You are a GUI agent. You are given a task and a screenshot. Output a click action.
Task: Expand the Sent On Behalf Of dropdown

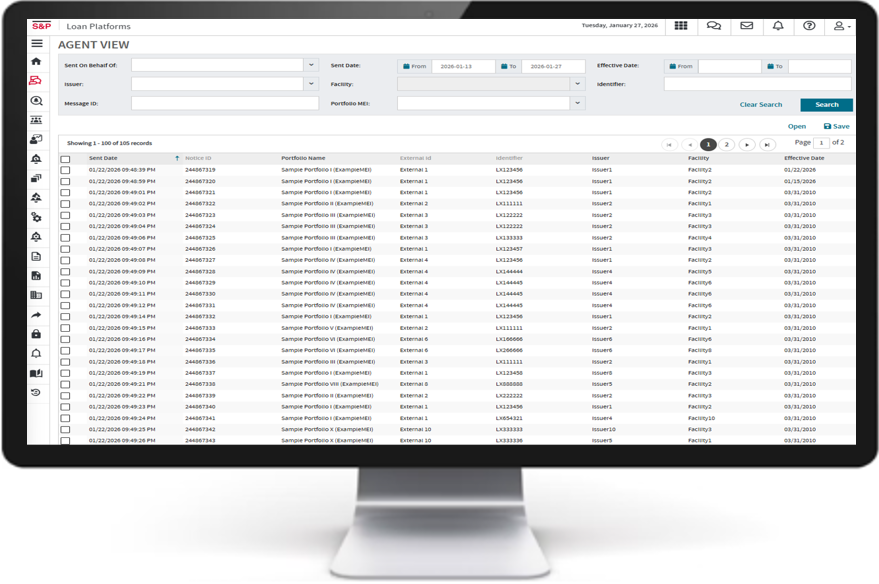coord(311,65)
